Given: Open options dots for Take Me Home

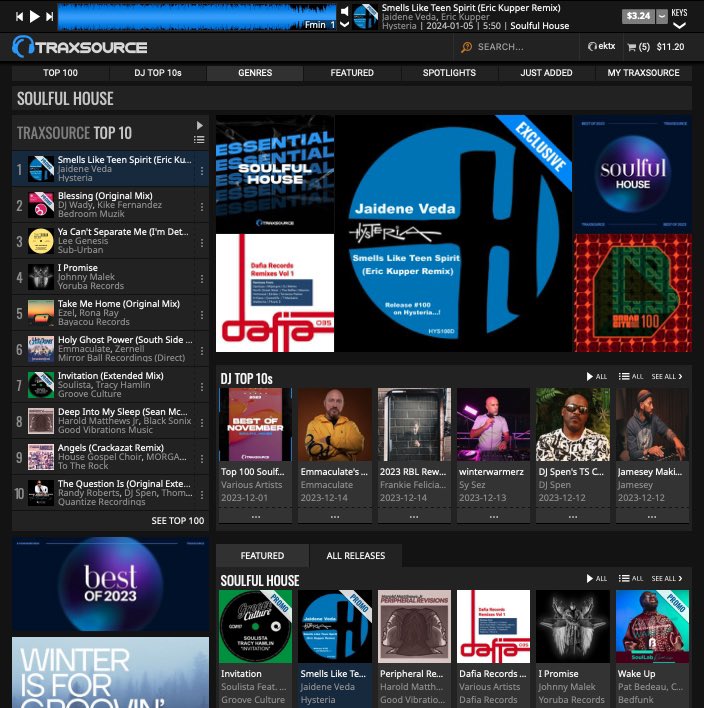Looking at the screenshot, I should (201, 315).
